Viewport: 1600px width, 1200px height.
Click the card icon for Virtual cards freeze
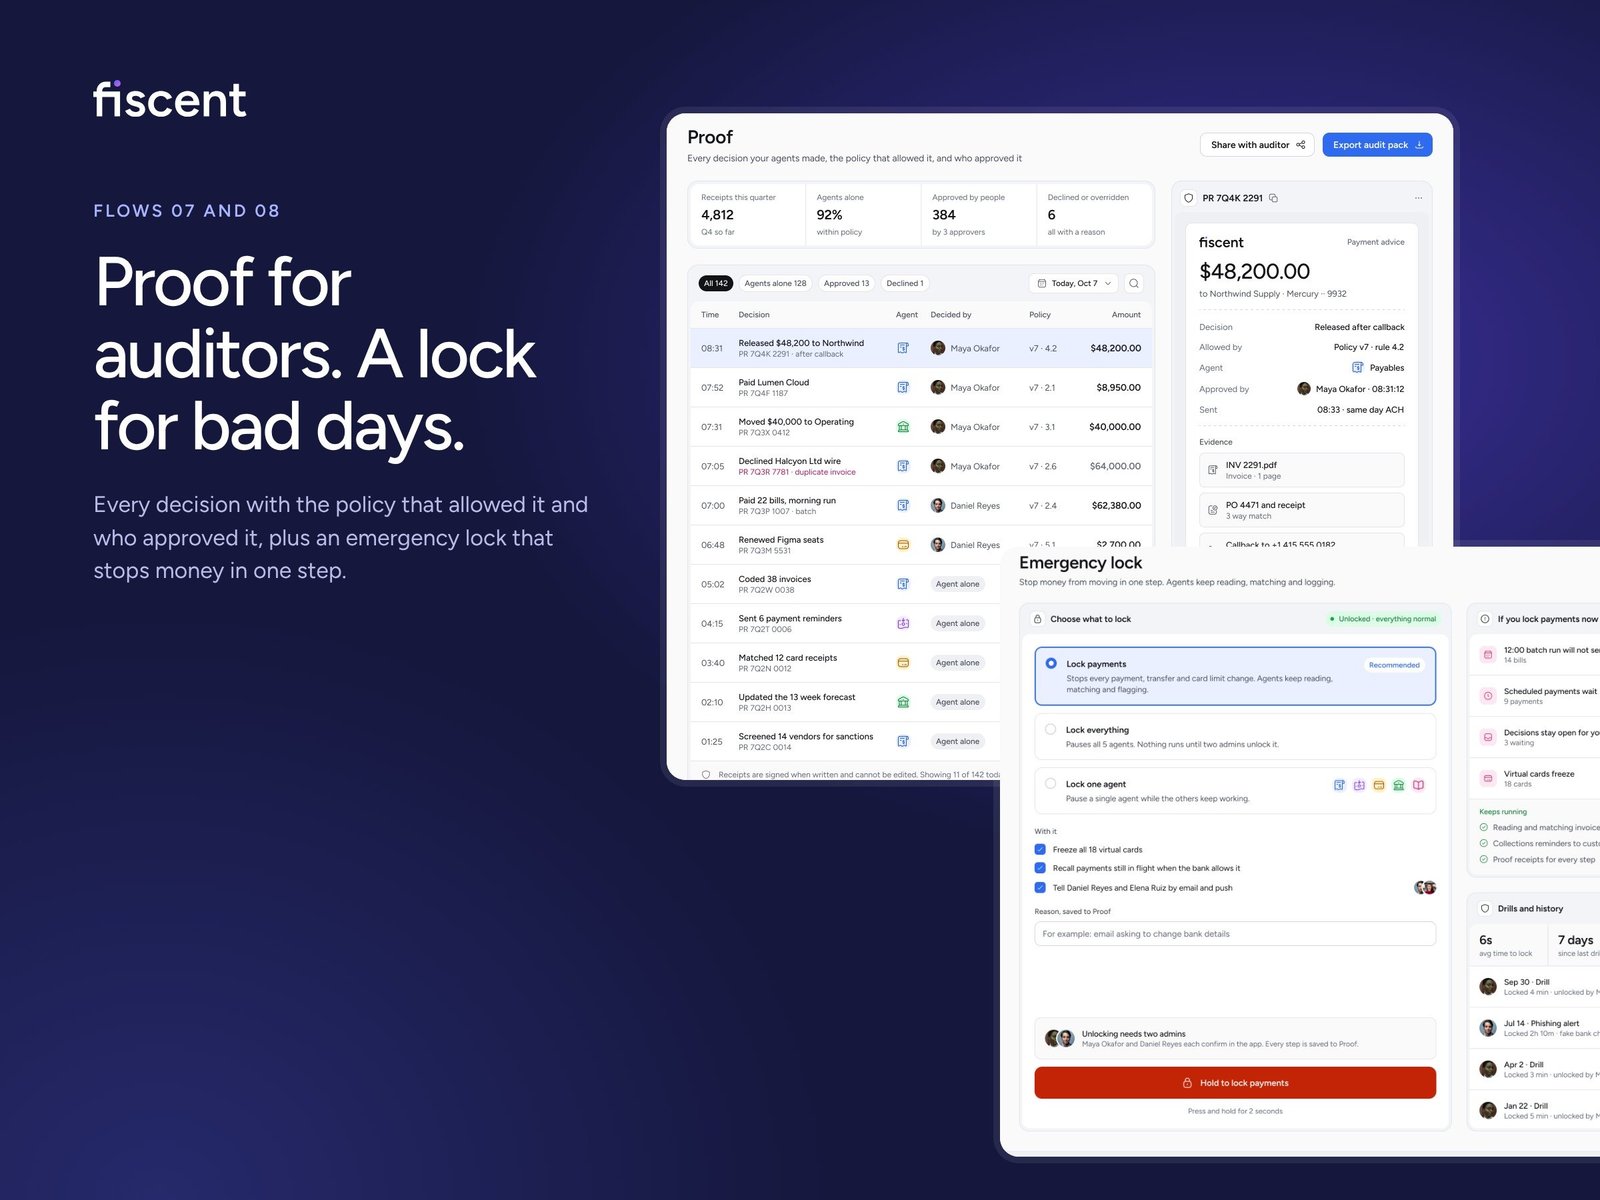point(1488,778)
